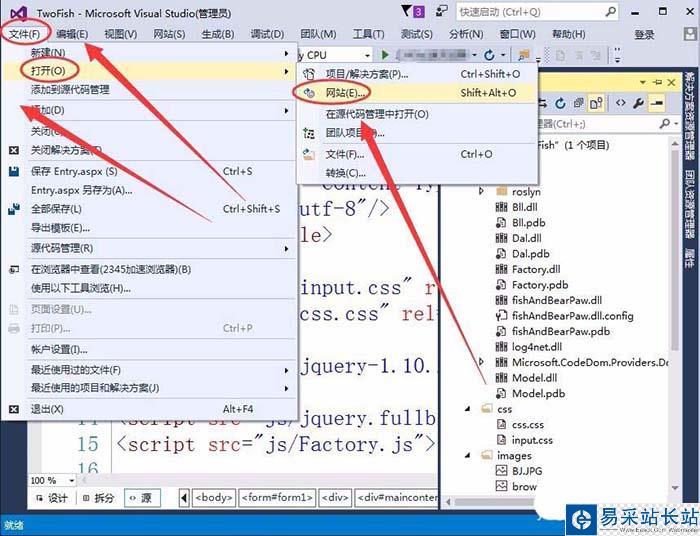Click the find in files toolbar icon
The width and height of the screenshot is (700, 536).
[x=523, y=55]
